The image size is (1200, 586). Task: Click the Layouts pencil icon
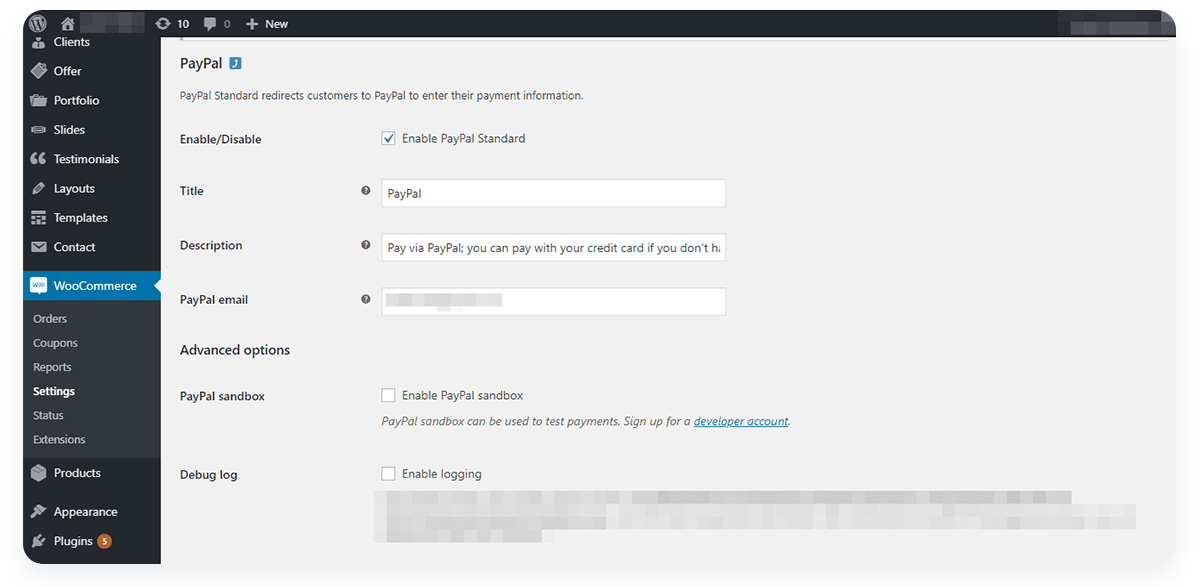(x=39, y=188)
